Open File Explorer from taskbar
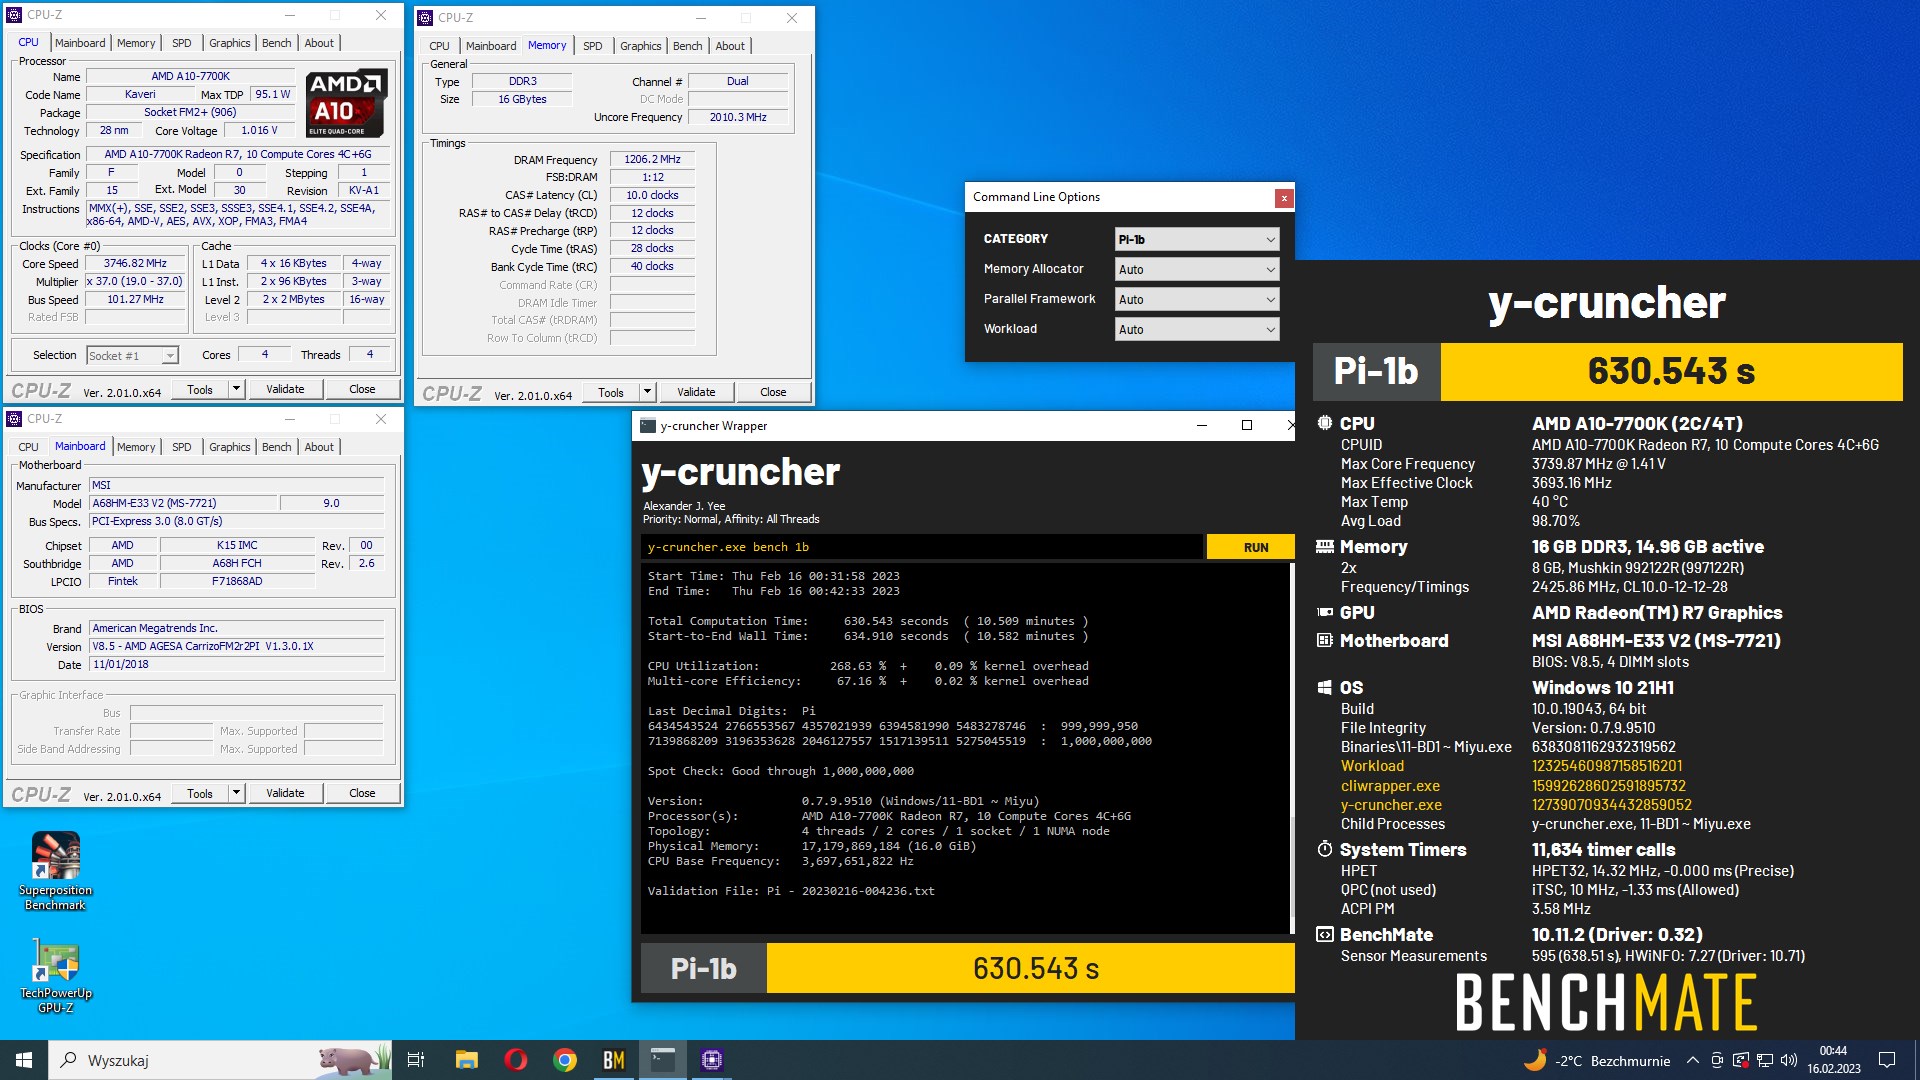The height and width of the screenshot is (1080, 1920). pyautogui.click(x=466, y=1060)
